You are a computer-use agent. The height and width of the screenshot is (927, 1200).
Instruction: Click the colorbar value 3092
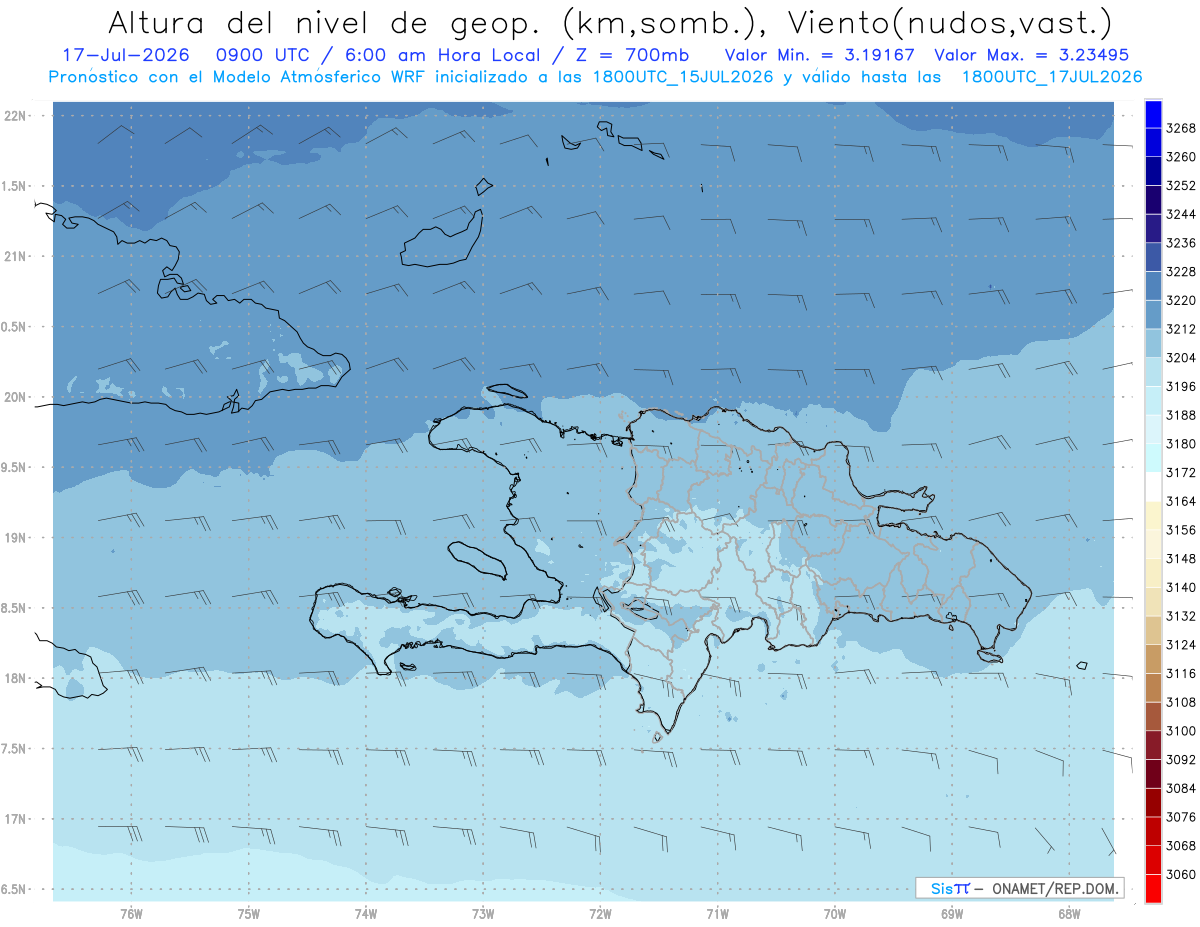click(x=1181, y=759)
